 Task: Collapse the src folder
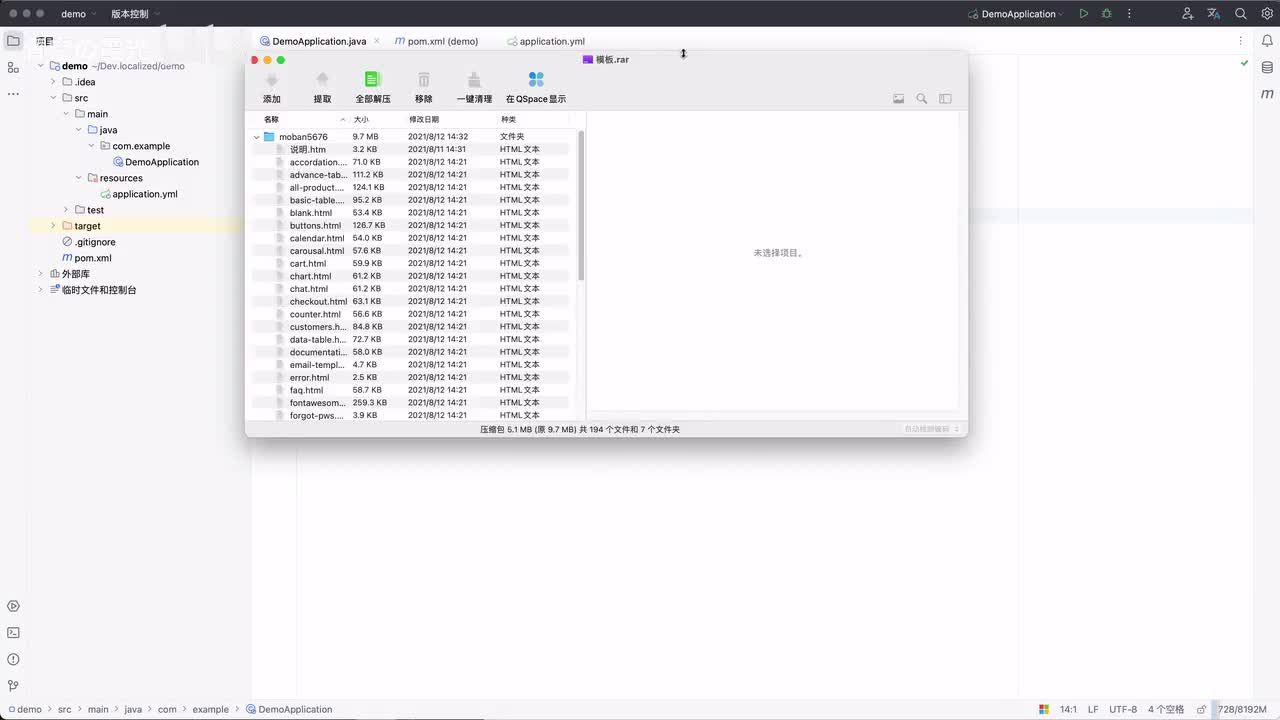click(53, 98)
